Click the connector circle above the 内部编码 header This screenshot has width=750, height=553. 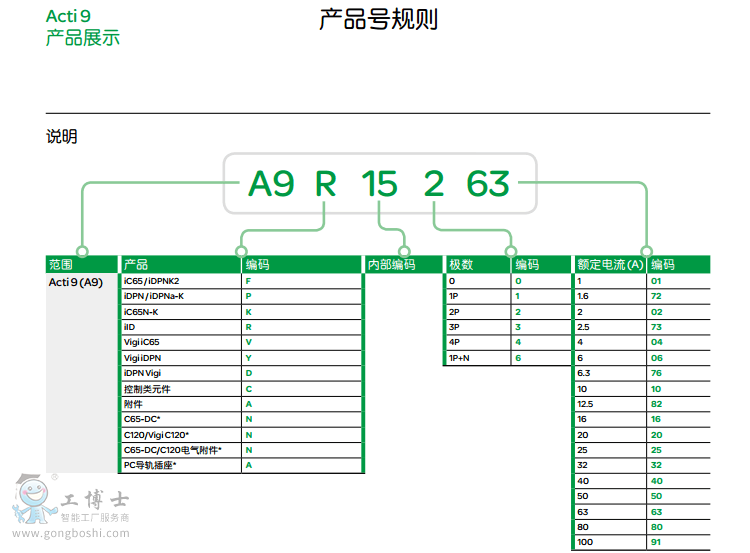tap(404, 251)
